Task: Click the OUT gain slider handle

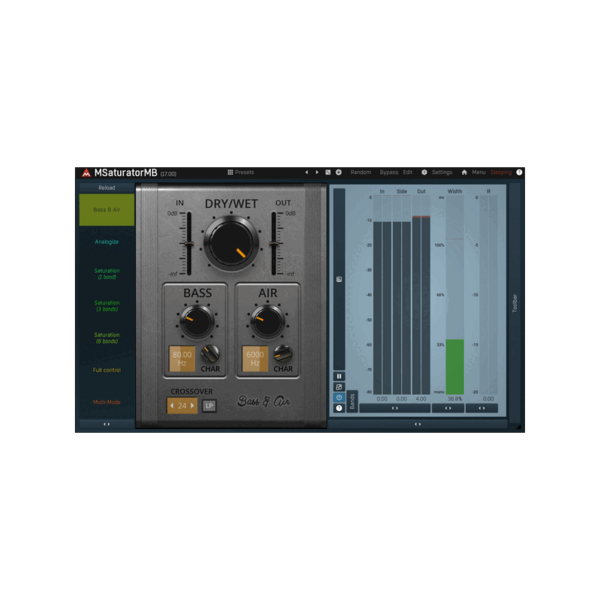Action: tap(274, 244)
